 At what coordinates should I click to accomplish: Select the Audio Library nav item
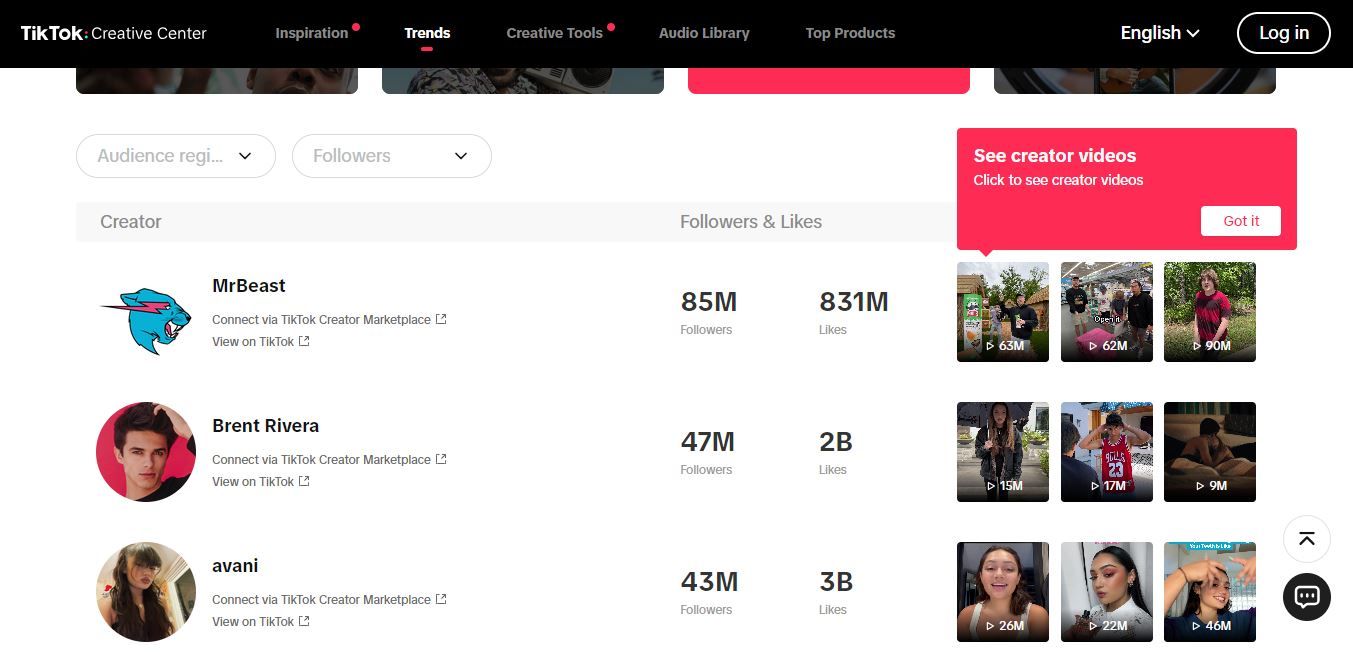tap(704, 32)
